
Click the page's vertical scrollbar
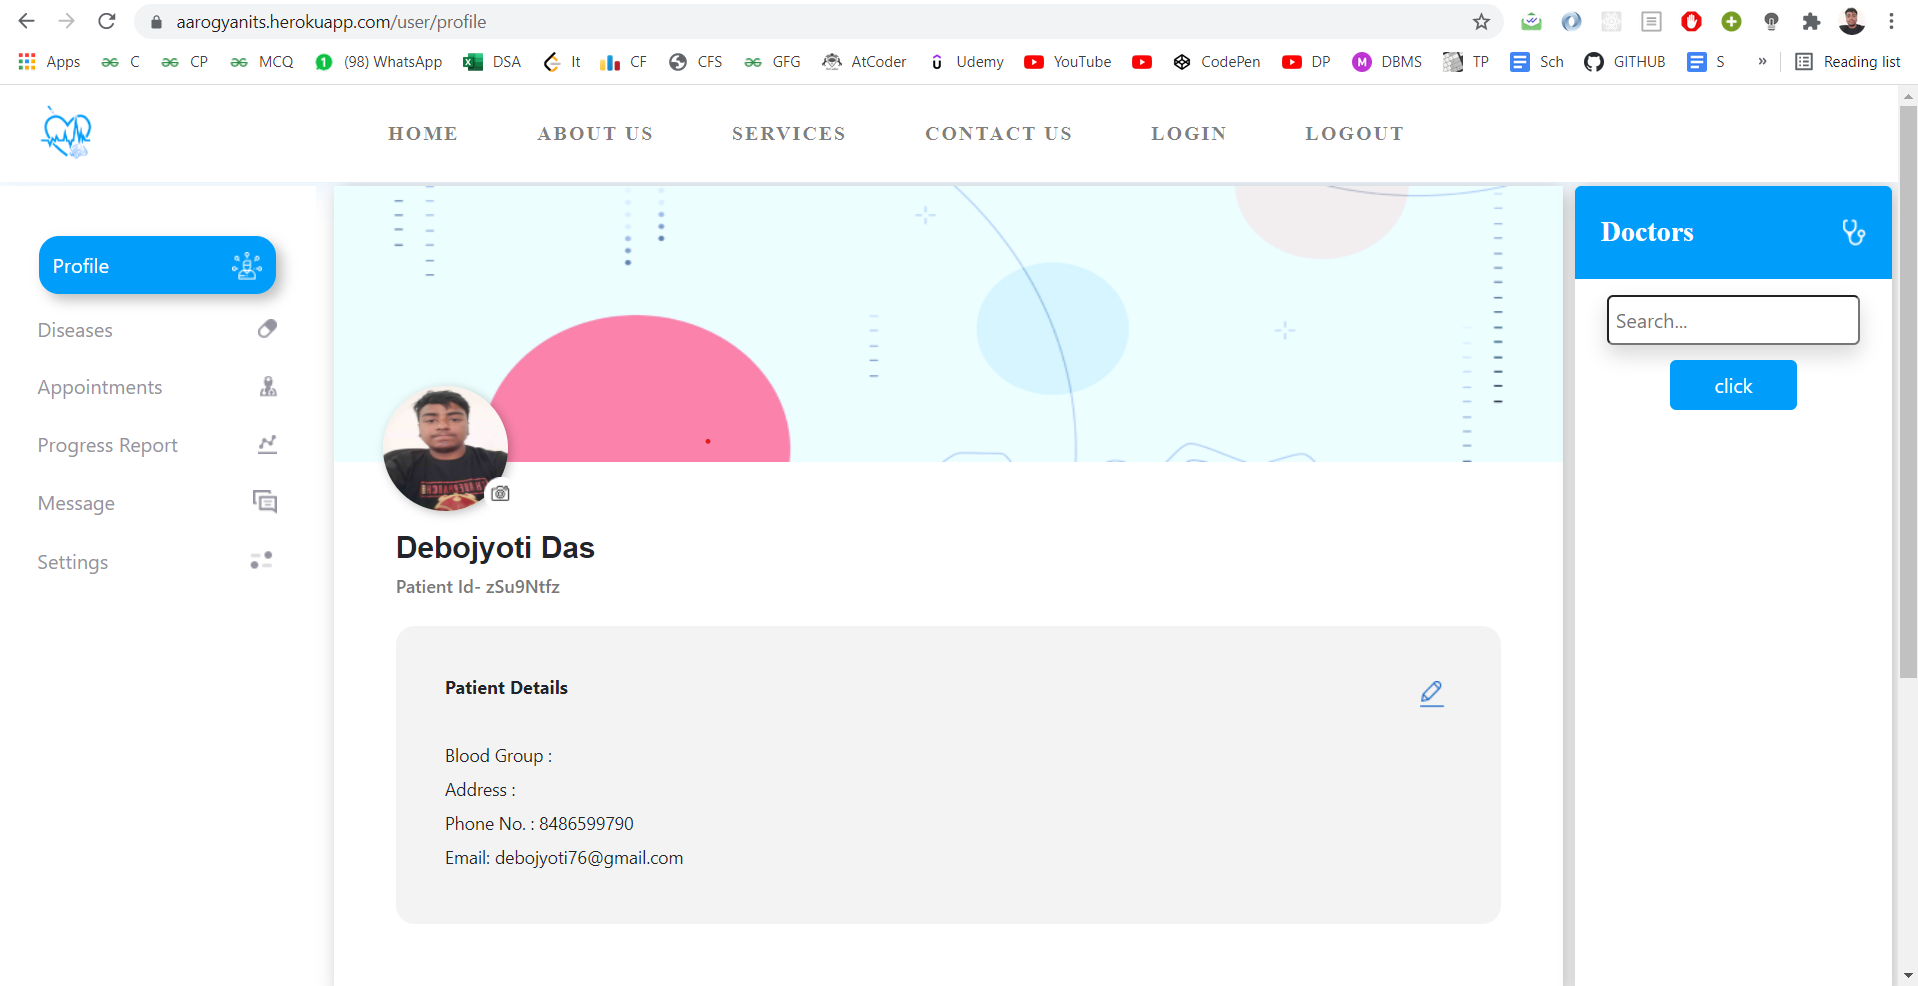pyautogui.click(x=1908, y=400)
